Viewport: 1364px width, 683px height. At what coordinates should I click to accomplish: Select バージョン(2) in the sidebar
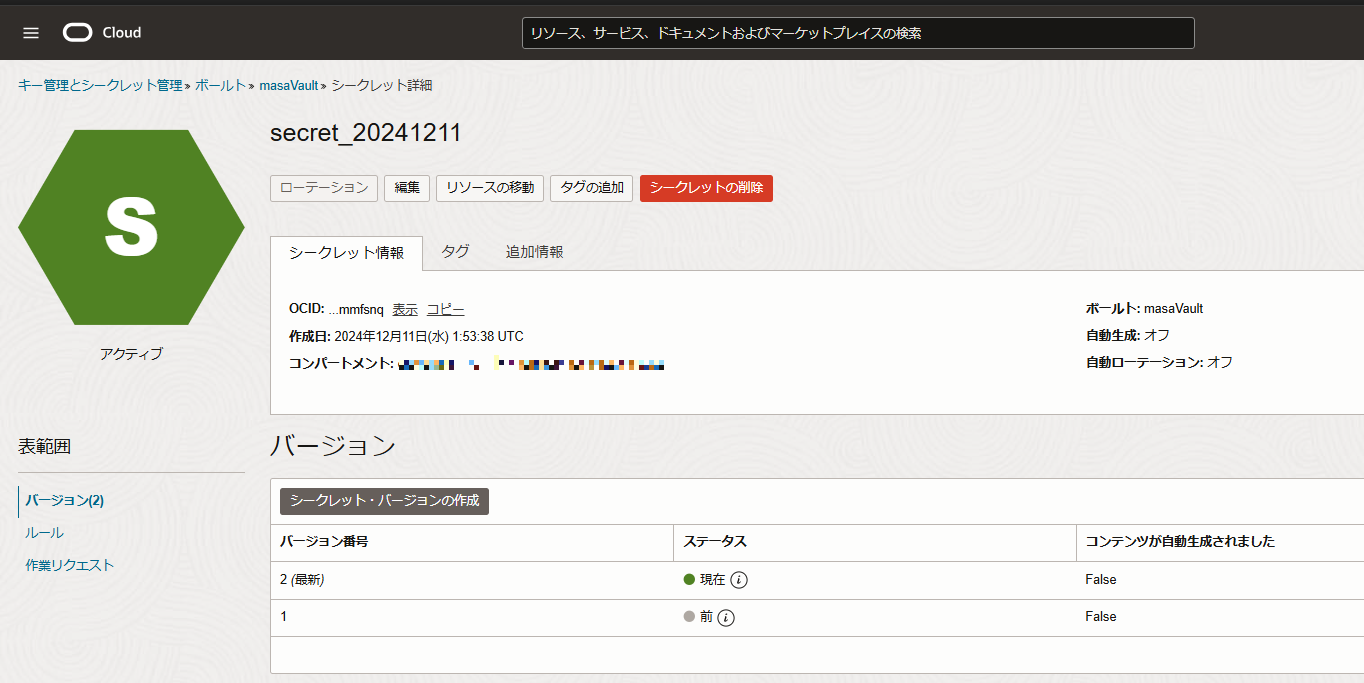point(65,500)
